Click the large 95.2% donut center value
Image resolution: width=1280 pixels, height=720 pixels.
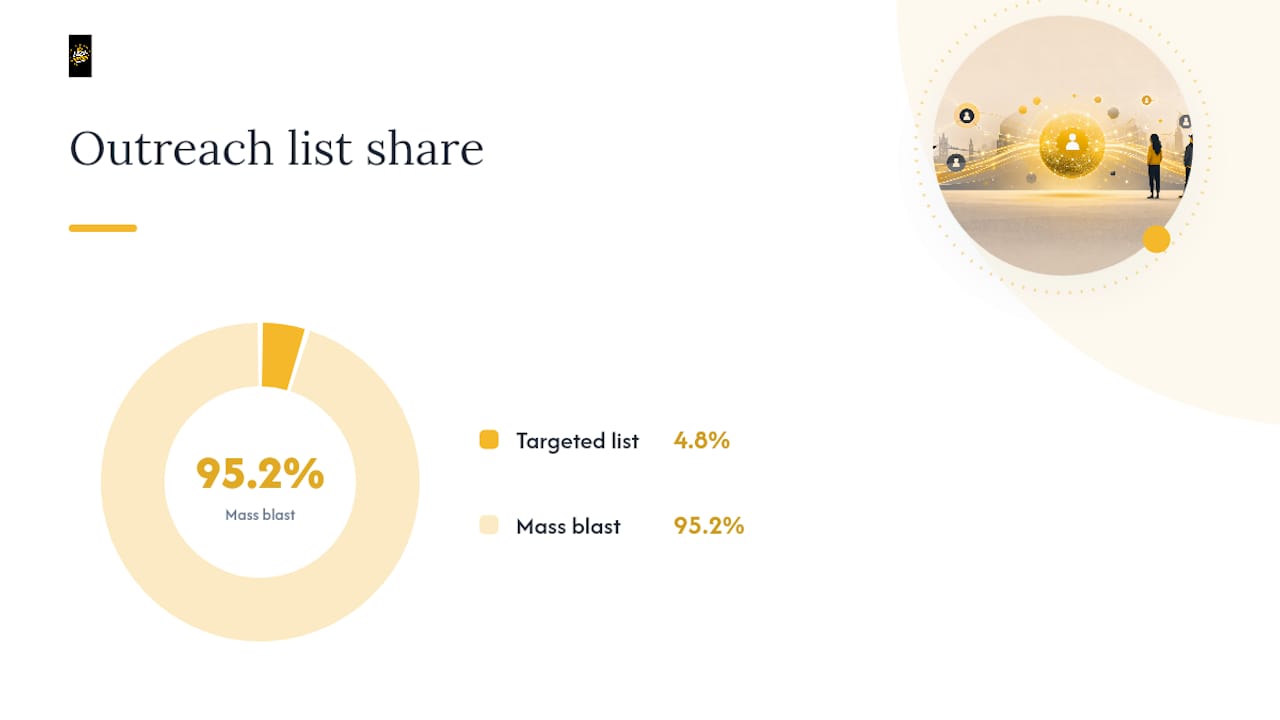click(260, 474)
